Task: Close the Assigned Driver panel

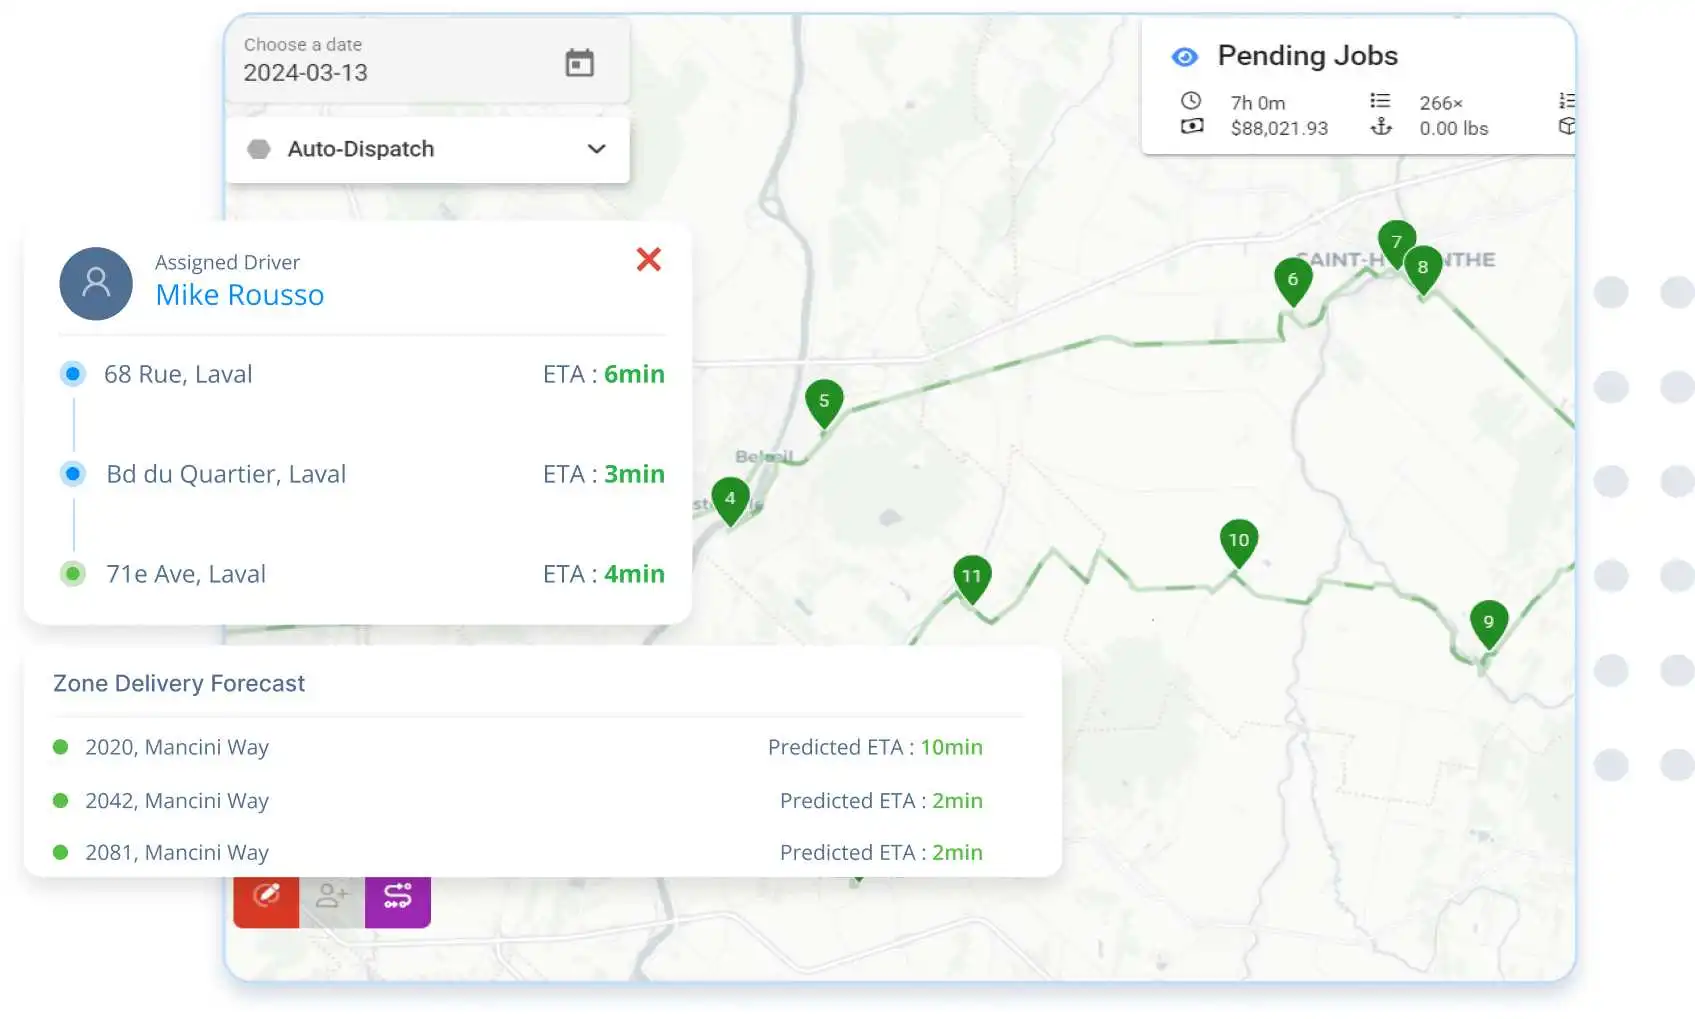Action: [648, 259]
